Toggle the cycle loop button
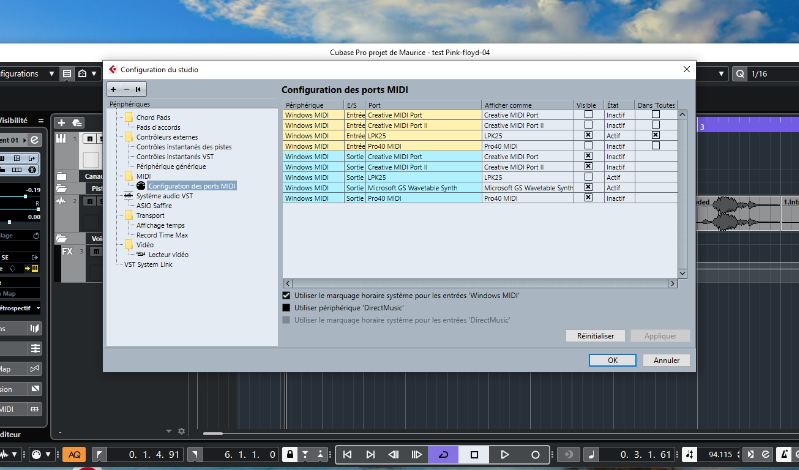 [x=443, y=454]
